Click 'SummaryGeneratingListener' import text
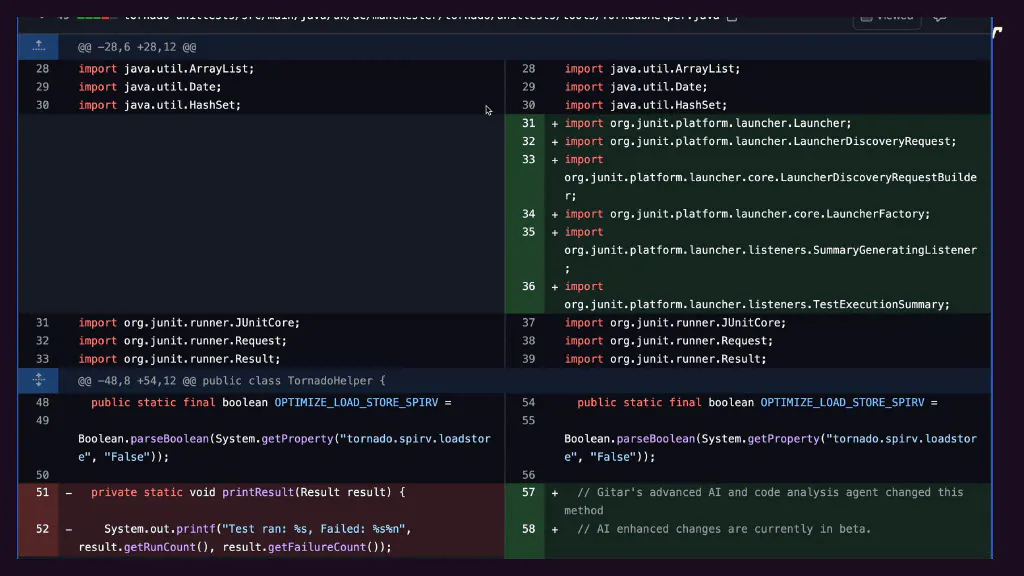The width and height of the screenshot is (1024, 576). click(x=895, y=250)
